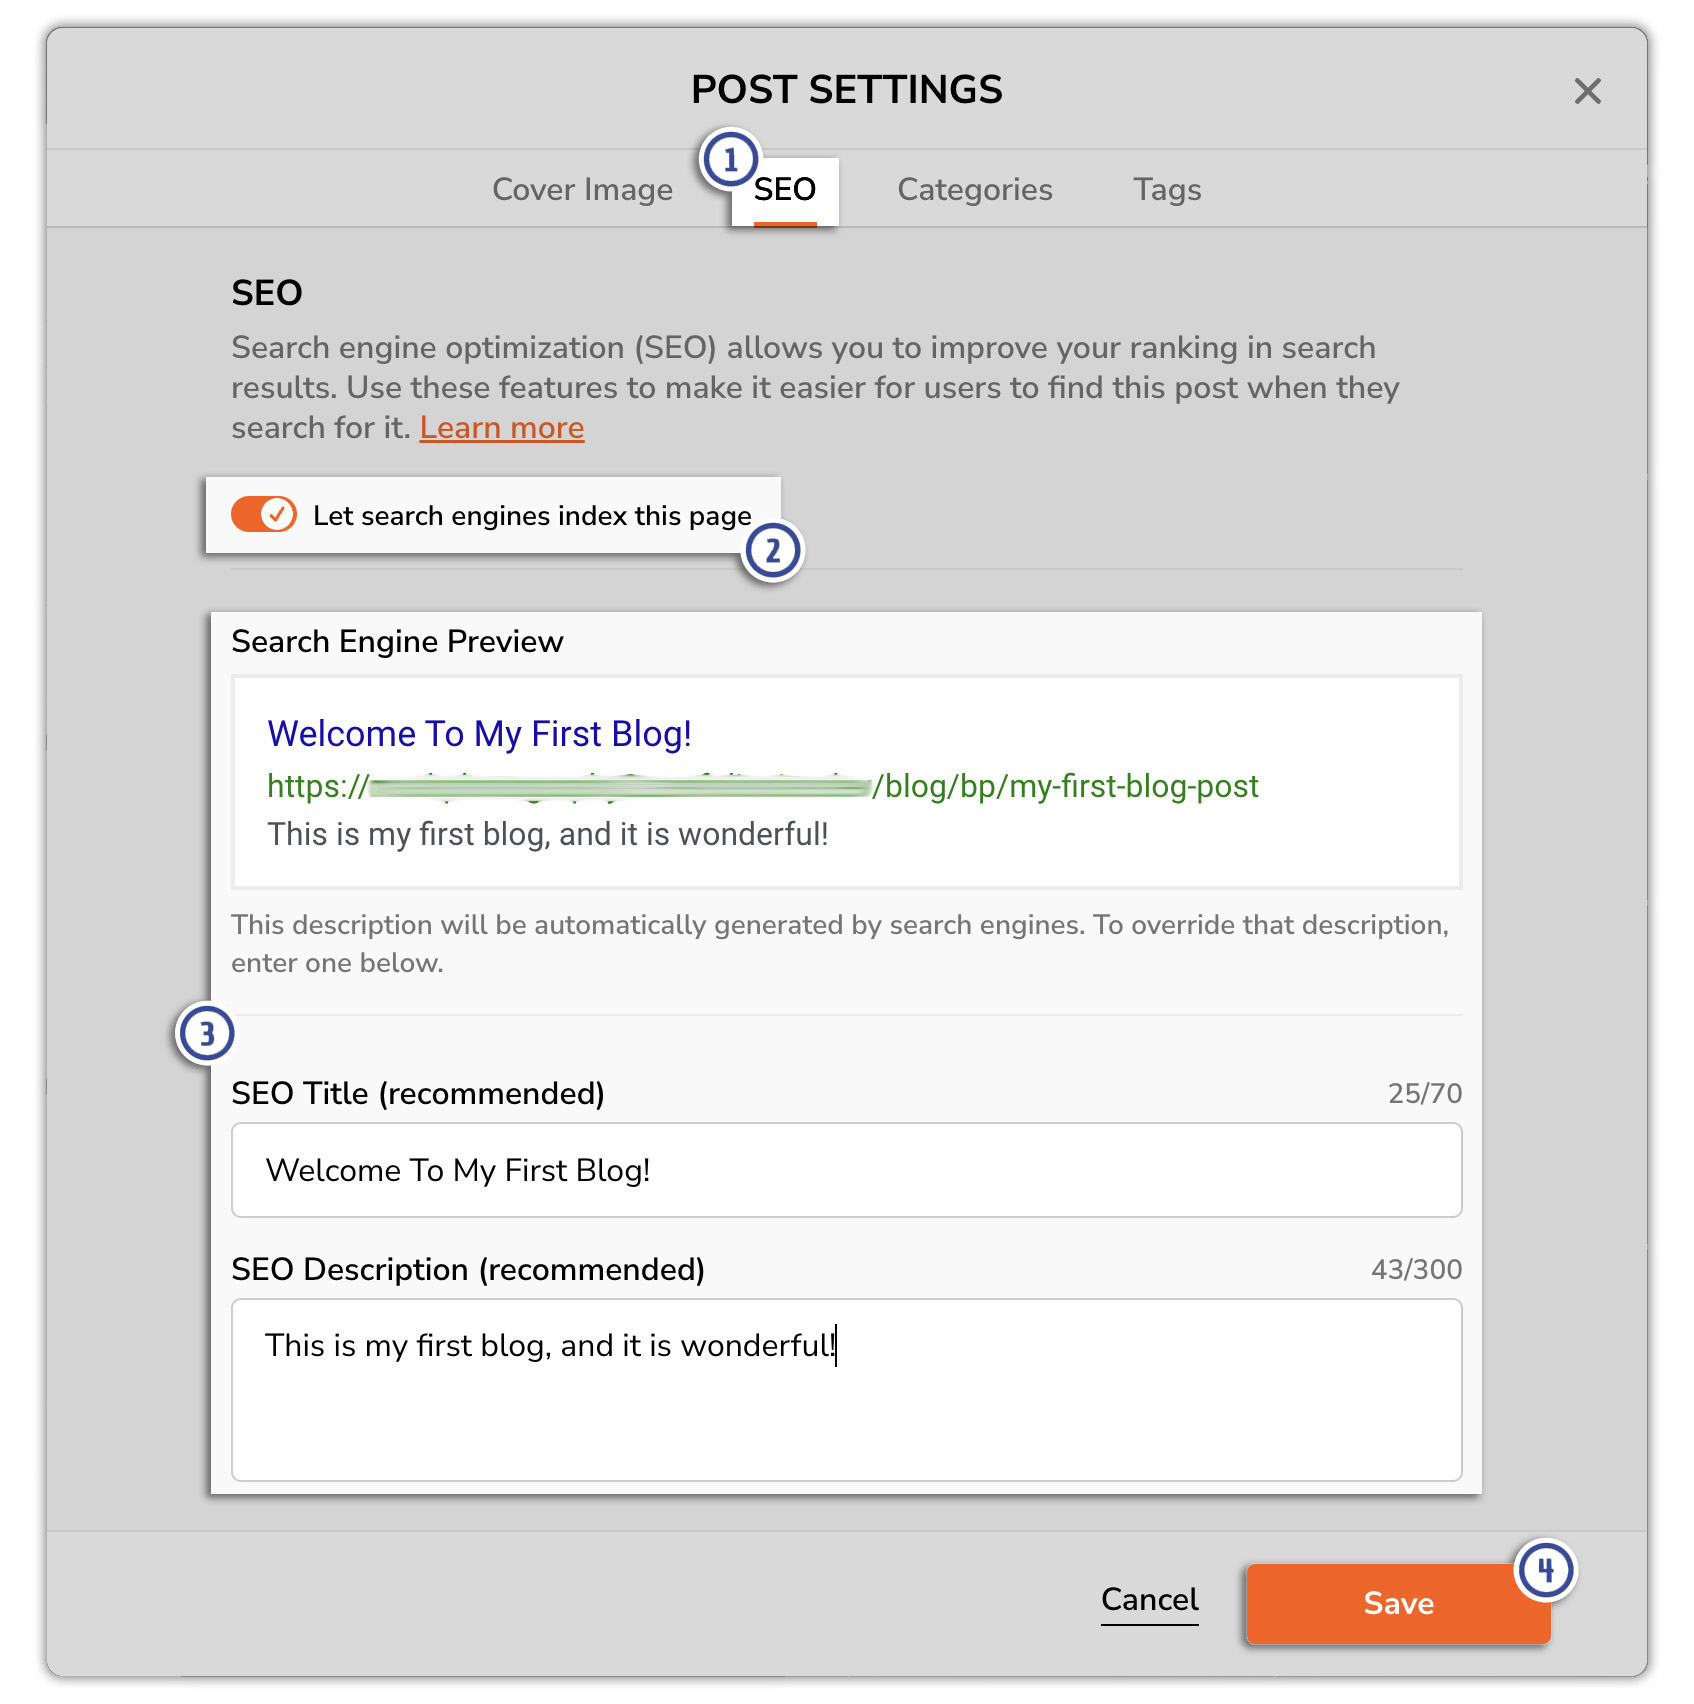Click the numbered step 1 marker
1694x1704 pixels.
730,160
